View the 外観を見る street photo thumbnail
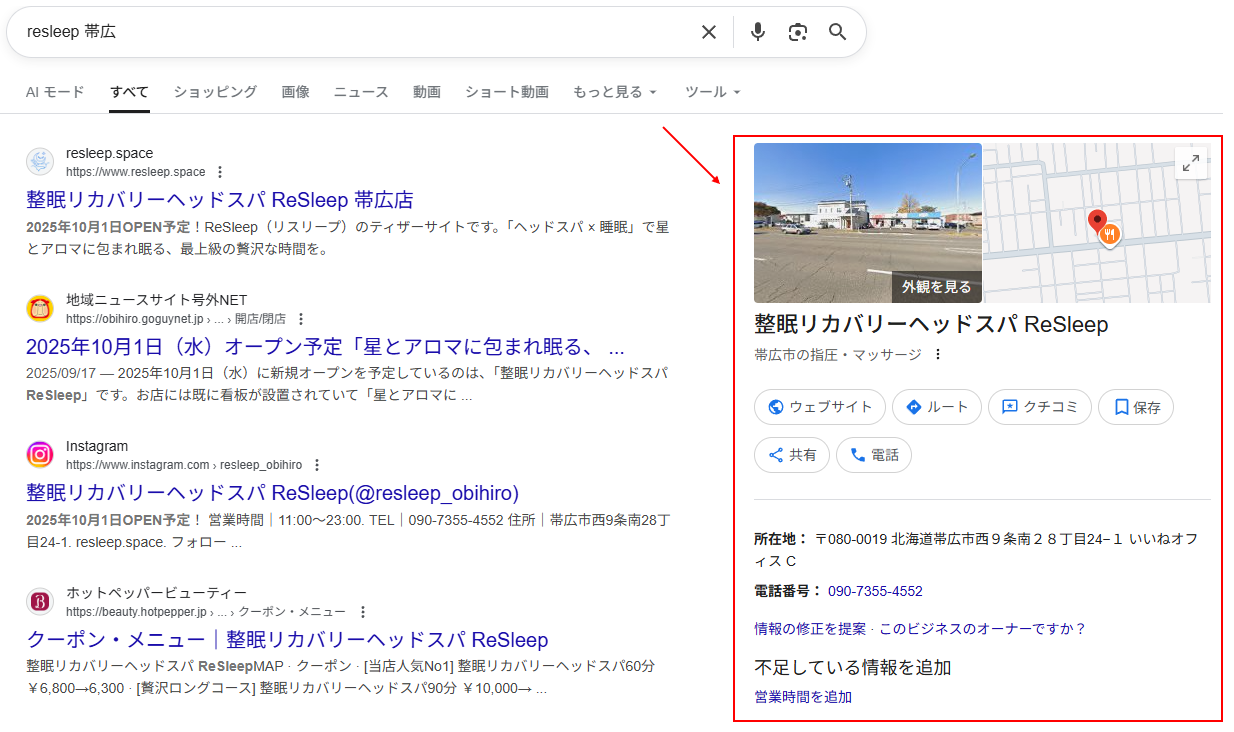This screenshot has width=1234, height=732. [x=867, y=222]
